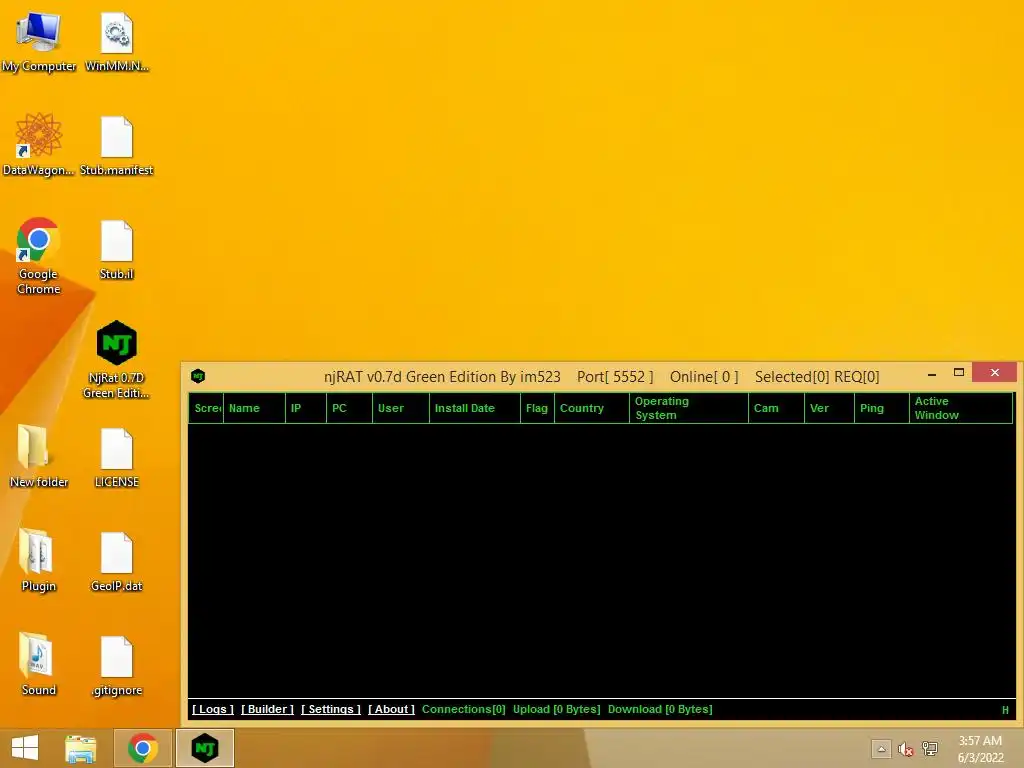Image resolution: width=1024 pixels, height=768 pixels.
Task: Open the [ Logs ] link
Action: 213,709
